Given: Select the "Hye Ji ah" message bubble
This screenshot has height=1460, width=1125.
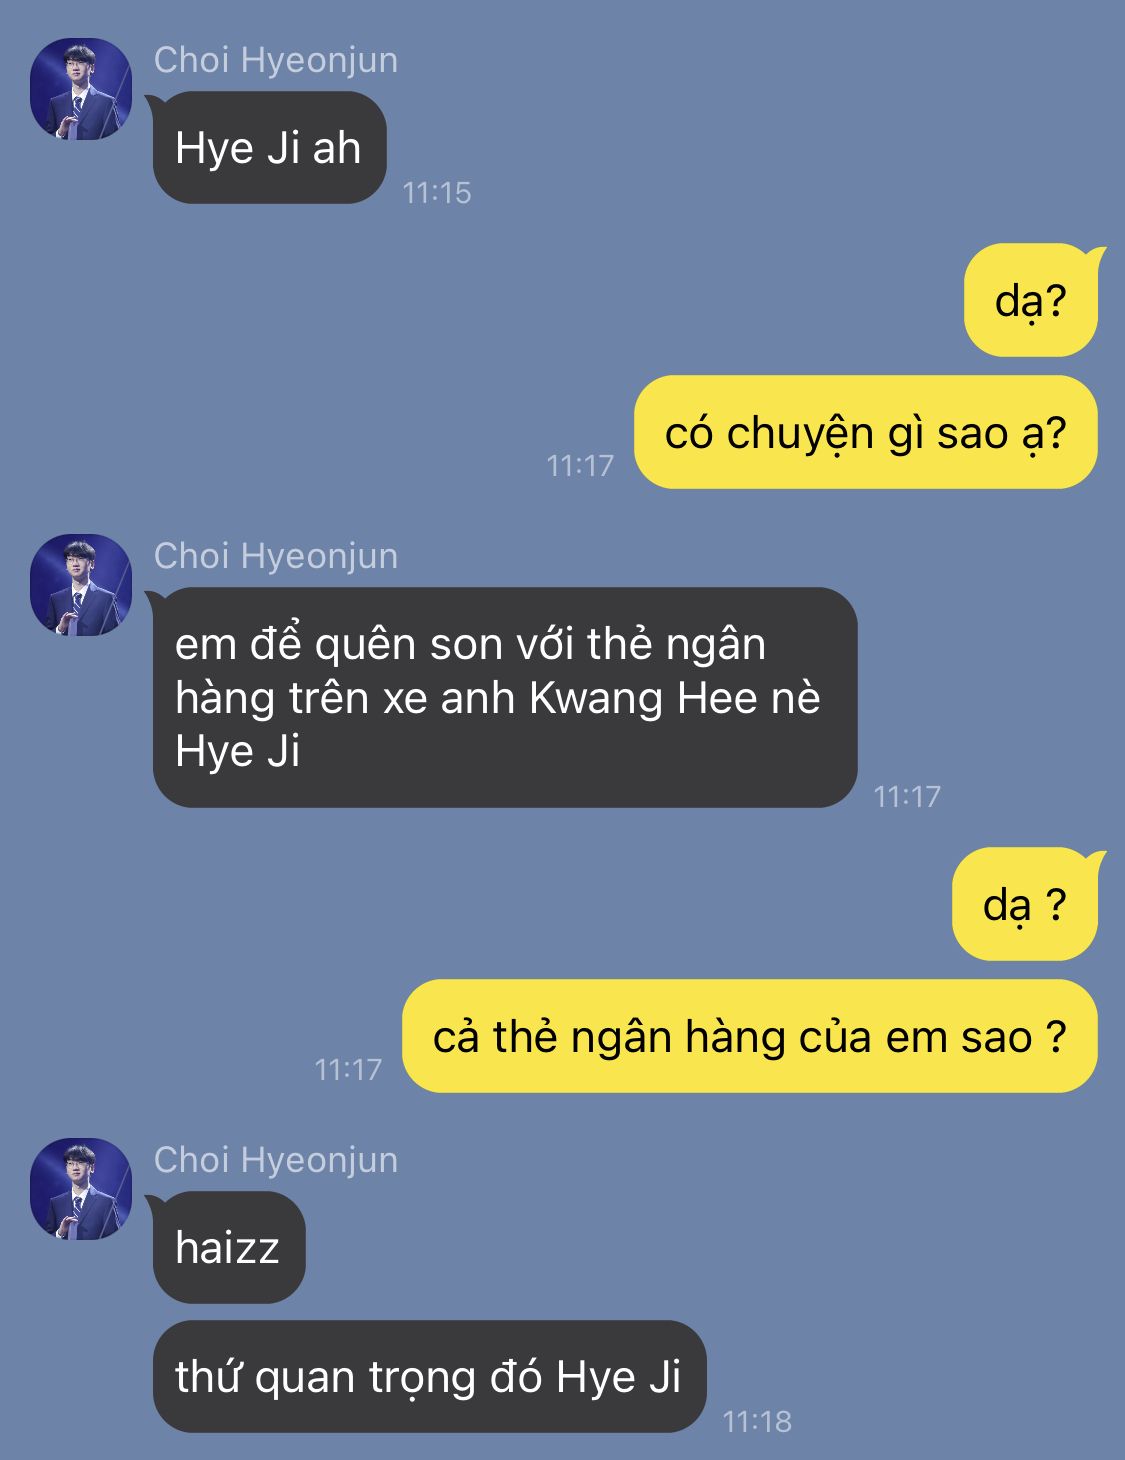Looking at the screenshot, I should tap(269, 147).
